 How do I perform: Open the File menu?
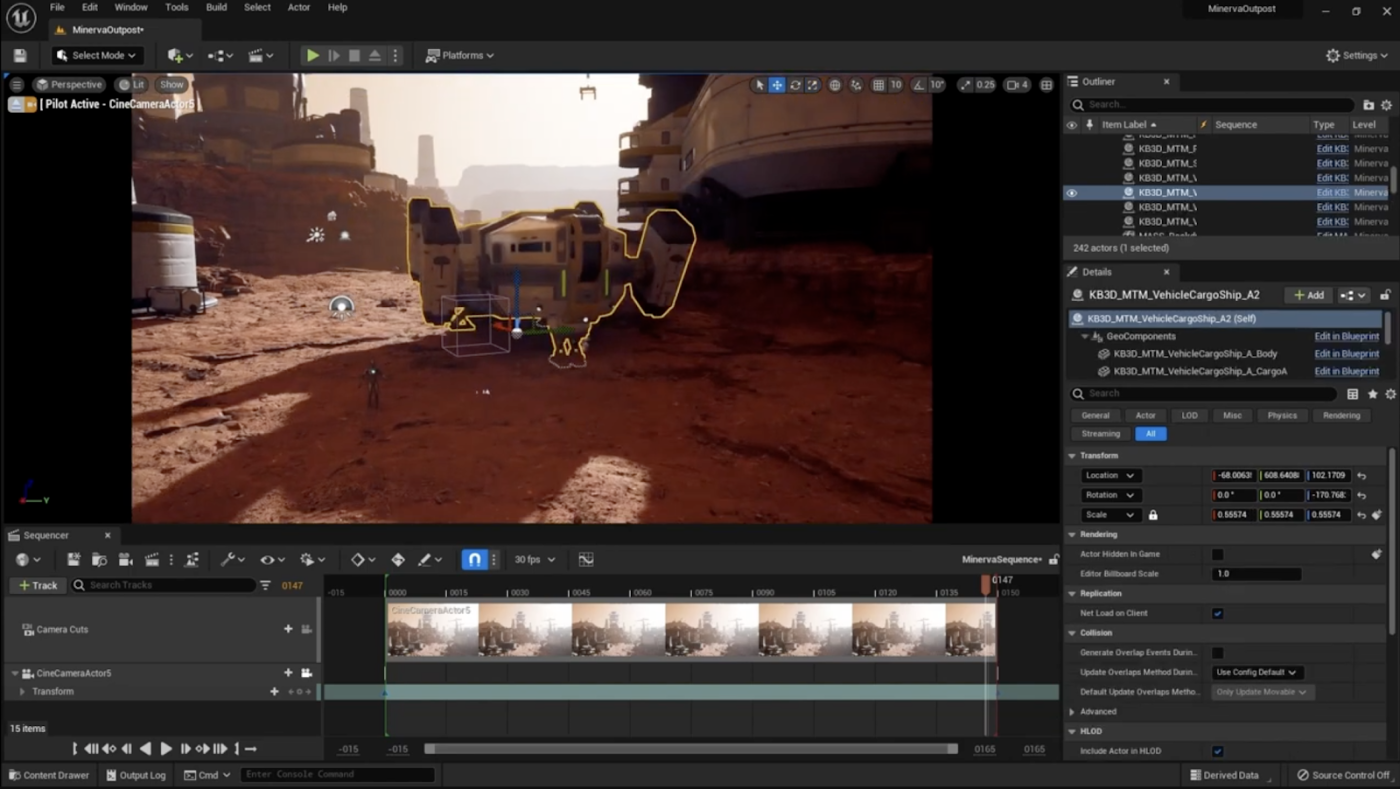click(57, 7)
